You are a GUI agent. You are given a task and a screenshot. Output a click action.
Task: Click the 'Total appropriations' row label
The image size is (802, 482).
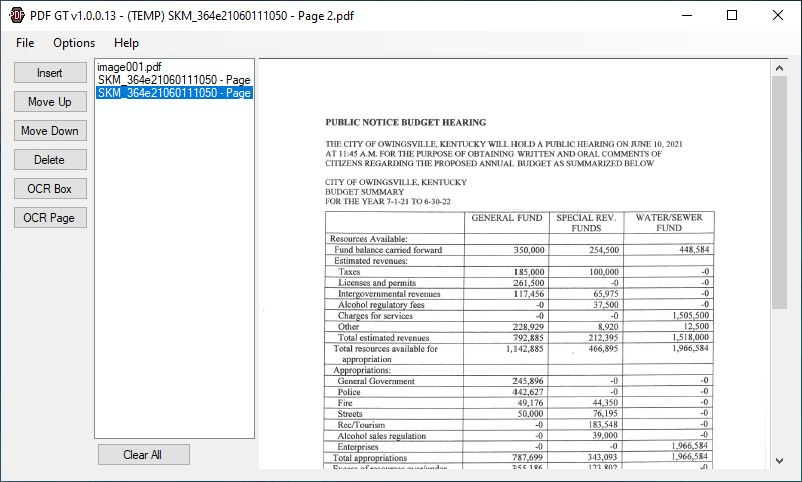tap(370, 458)
